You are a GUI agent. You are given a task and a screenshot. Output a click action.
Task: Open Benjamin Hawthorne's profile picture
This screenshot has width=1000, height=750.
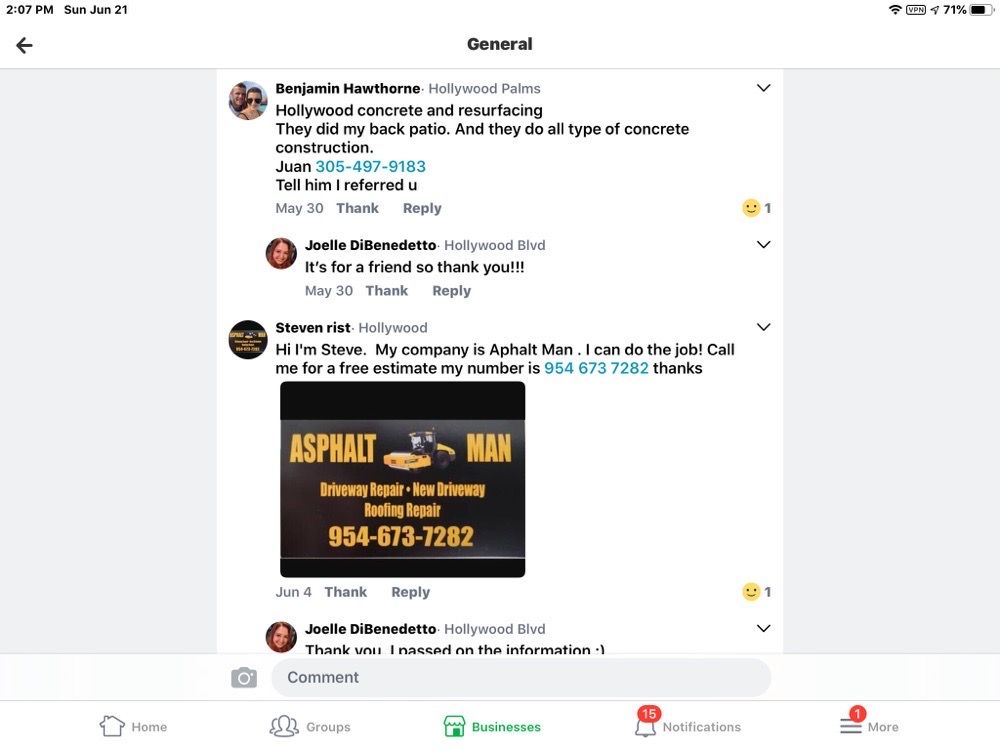click(x=248, y=100)
